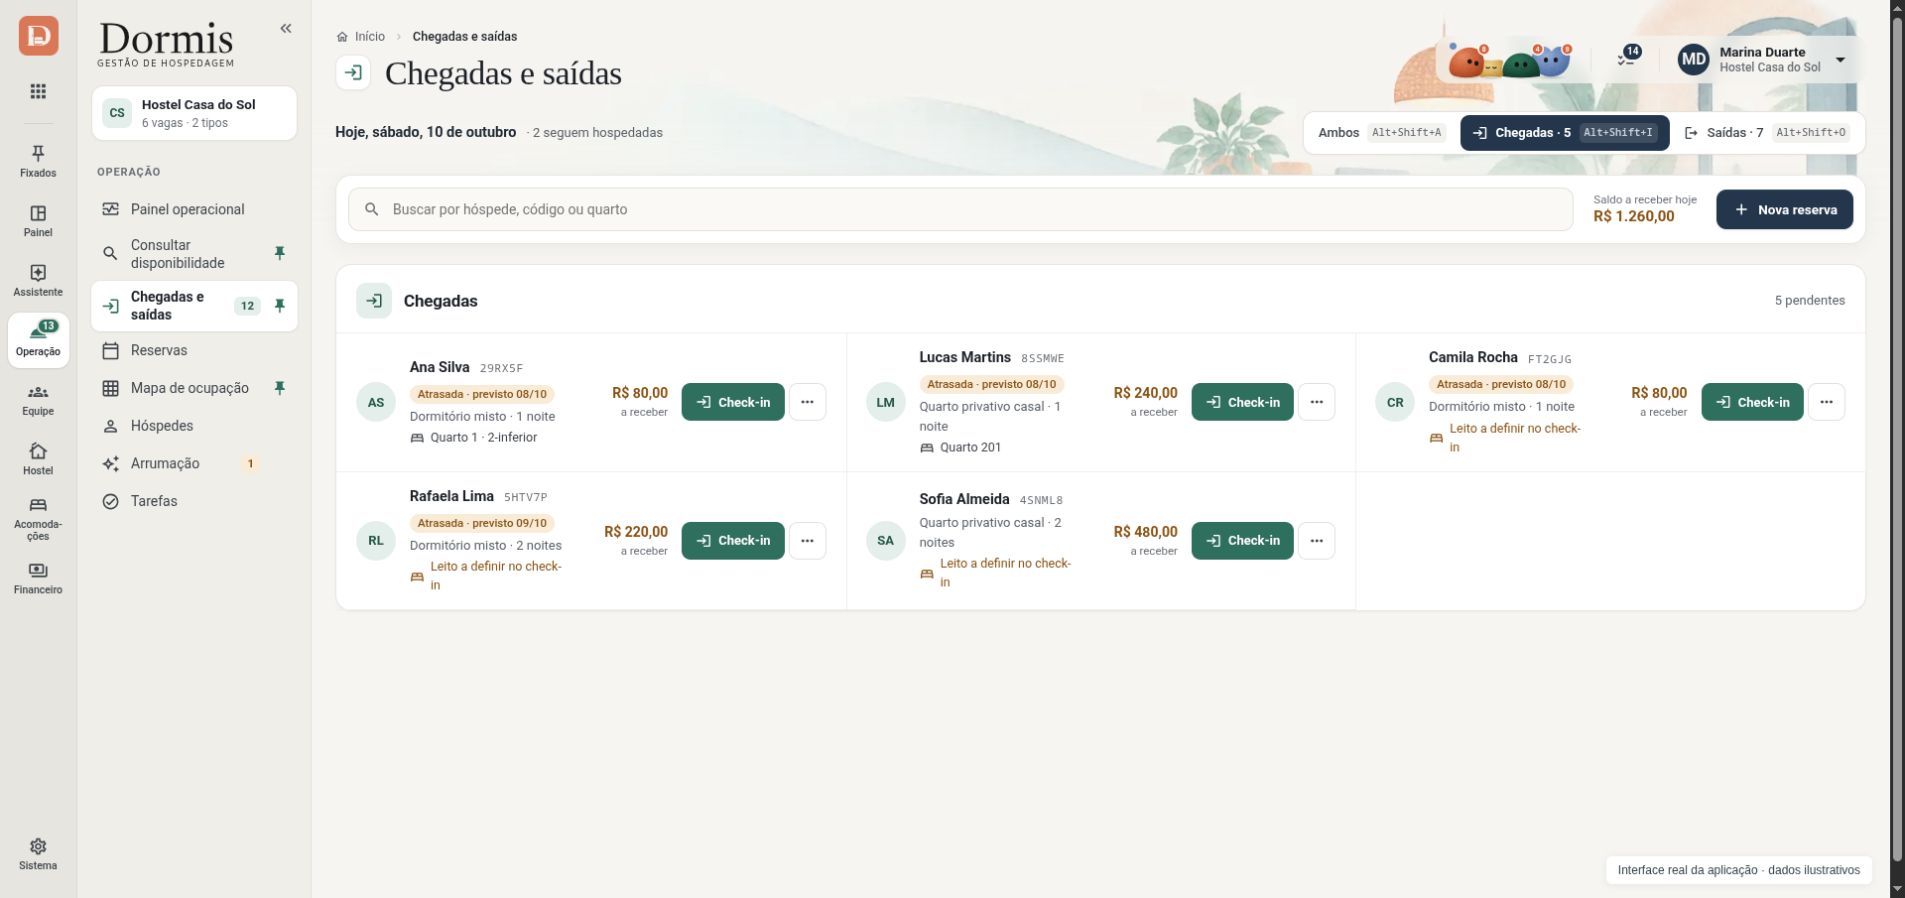The image size is (1905, 898).
Task: Select the Ambos view tab
Action: pos(1382,133)
